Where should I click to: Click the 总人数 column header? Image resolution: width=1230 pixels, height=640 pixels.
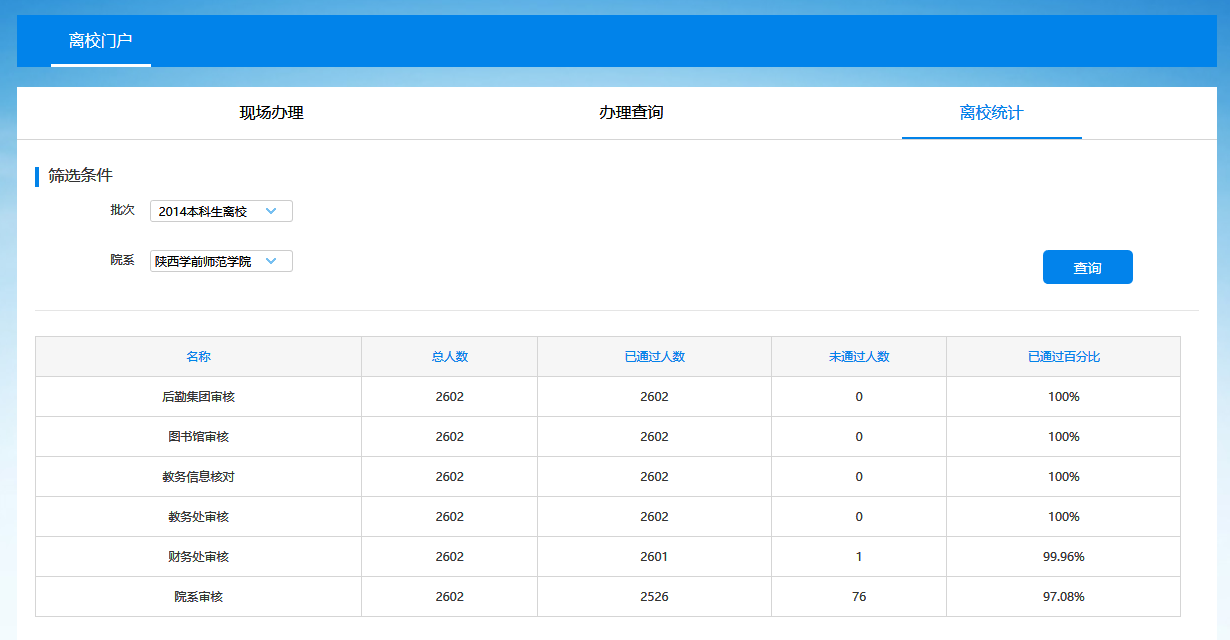point(449,357)
